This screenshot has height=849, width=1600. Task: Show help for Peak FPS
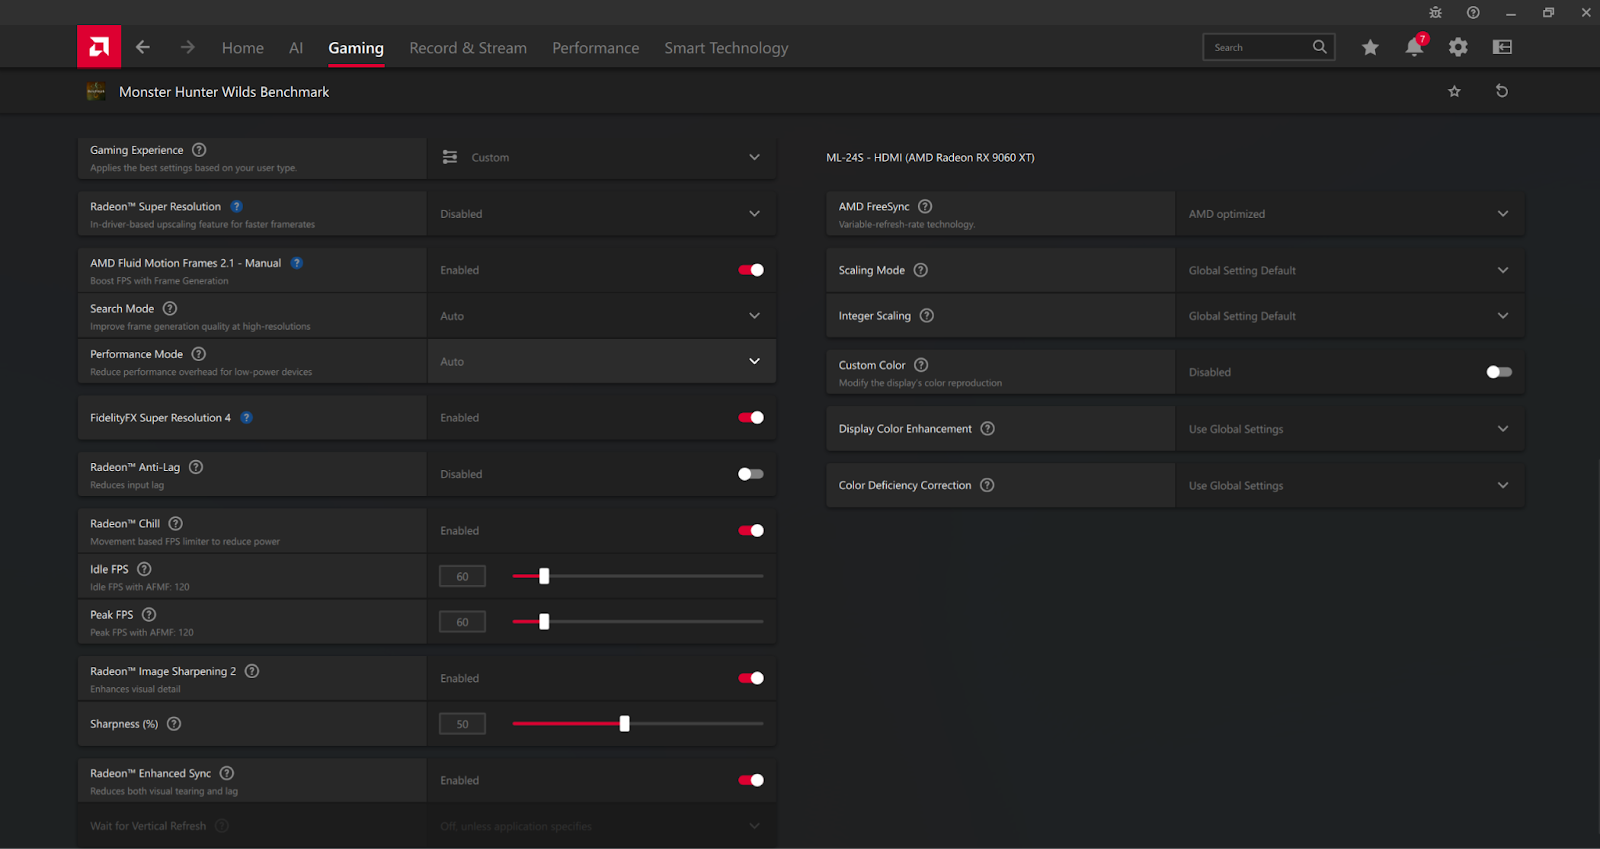(149, 615)
